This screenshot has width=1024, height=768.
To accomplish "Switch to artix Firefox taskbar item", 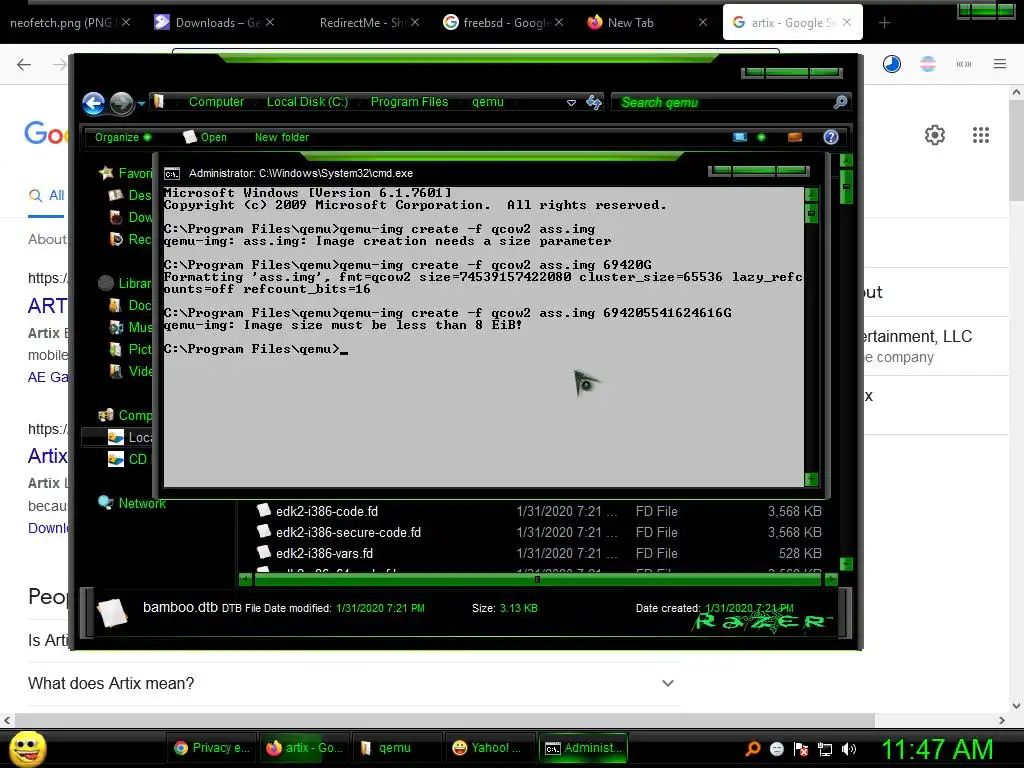I will coord(305,748).
